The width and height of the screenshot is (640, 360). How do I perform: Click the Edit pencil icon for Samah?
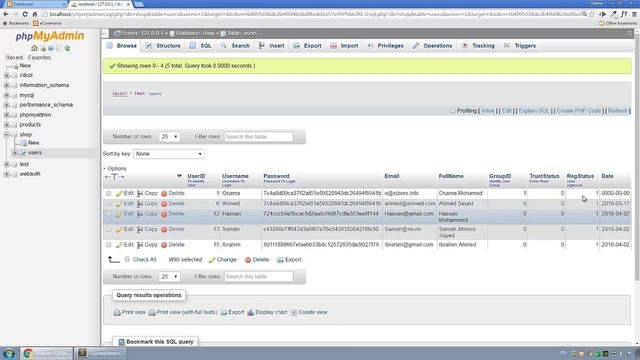coord(119,229)
